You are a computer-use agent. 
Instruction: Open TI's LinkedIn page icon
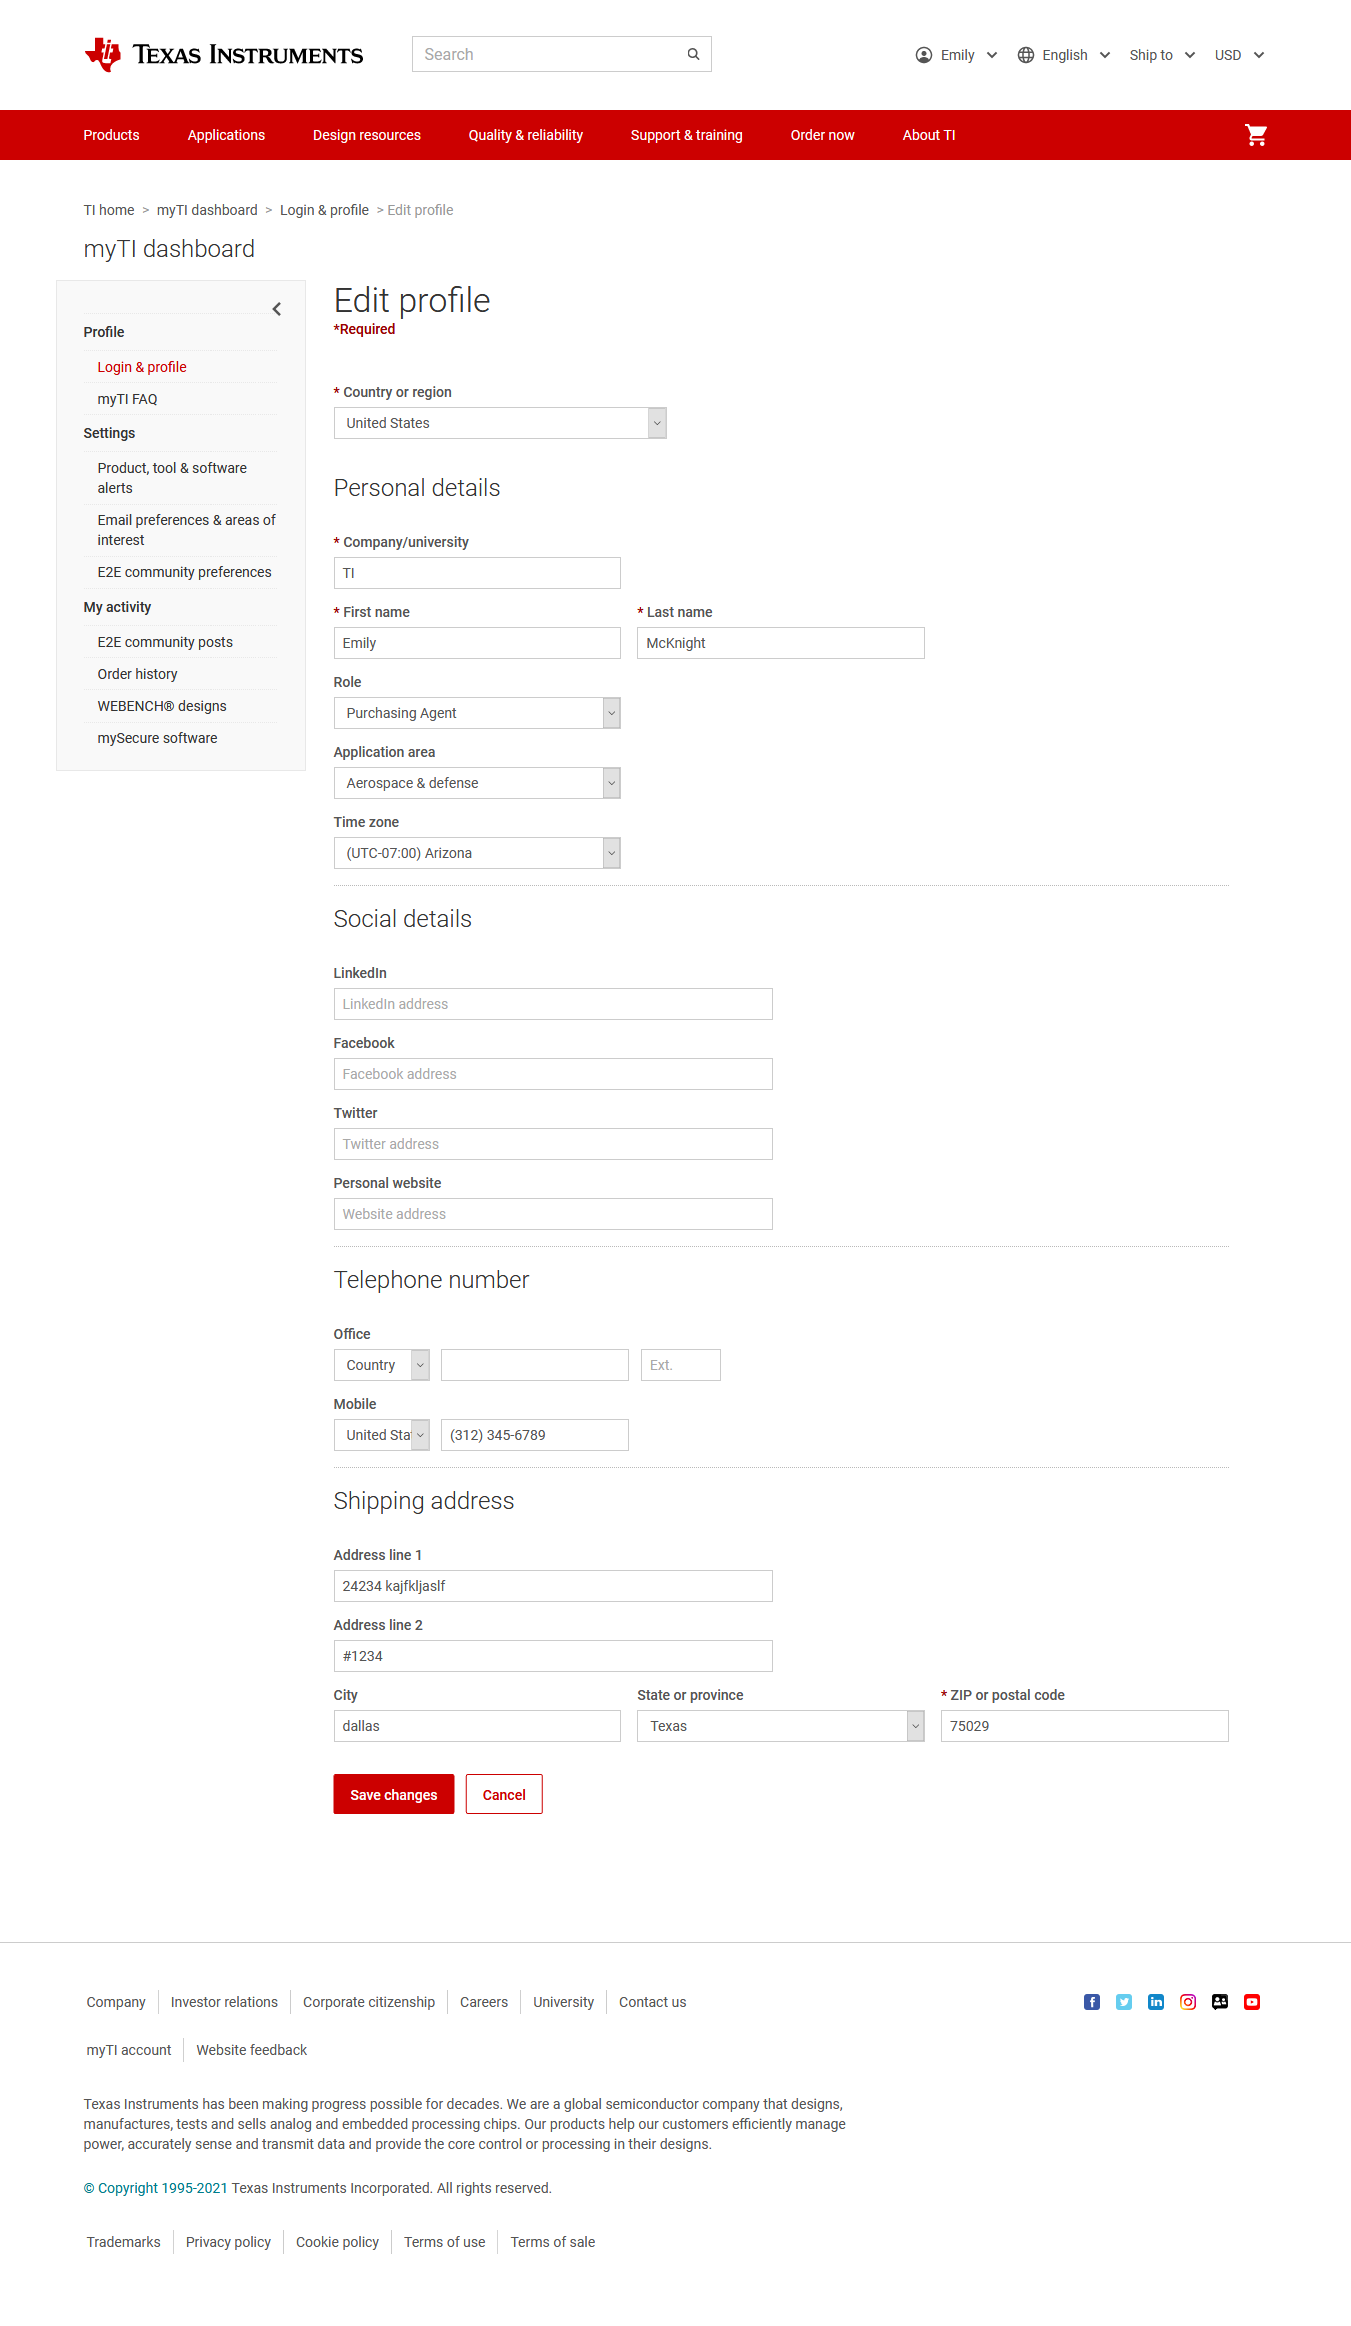tap(1156, 2002)
